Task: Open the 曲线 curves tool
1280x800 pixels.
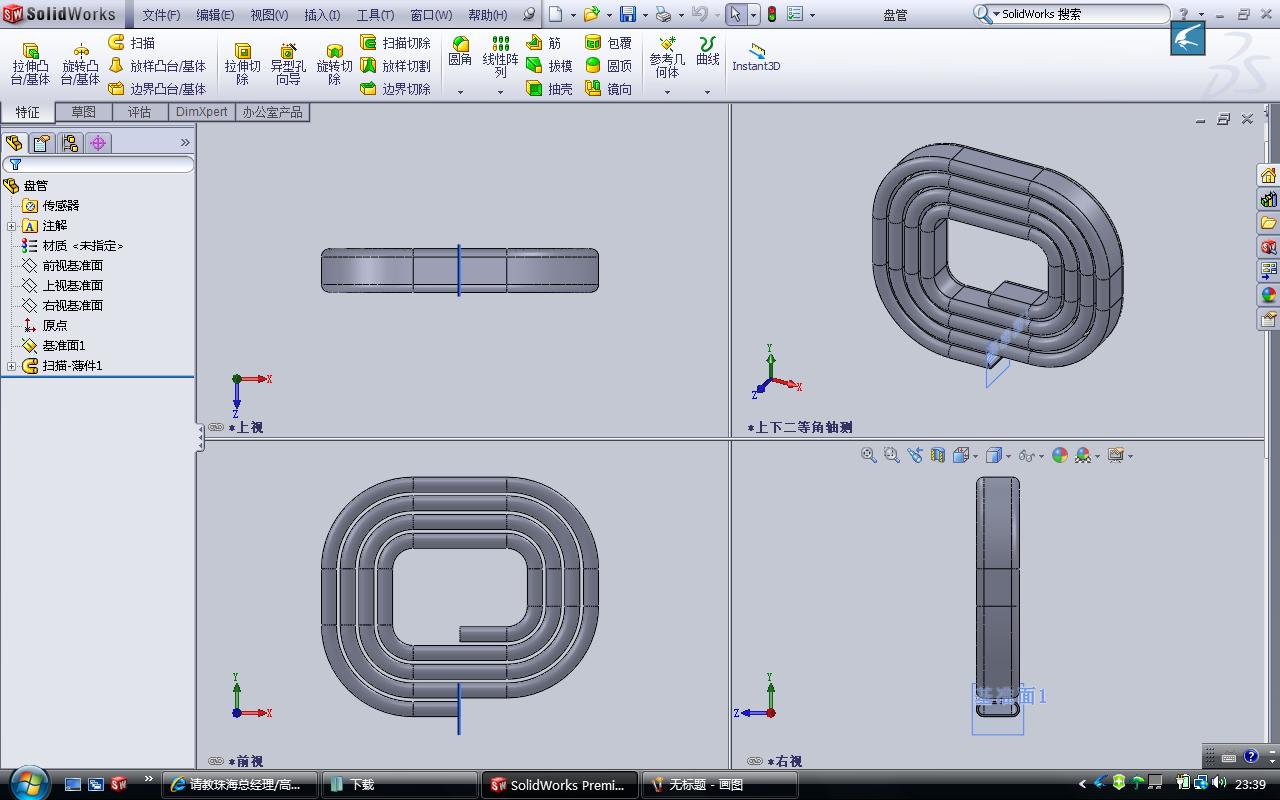Action: click(708, 52)
